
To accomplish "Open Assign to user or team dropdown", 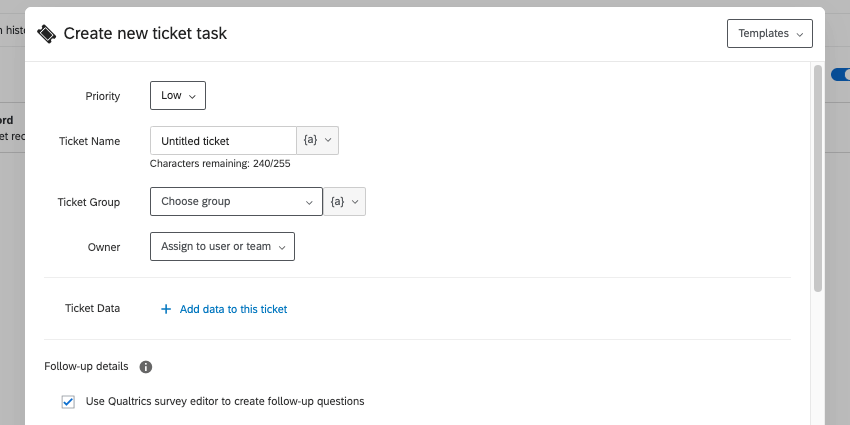I will tap(222, 247).
